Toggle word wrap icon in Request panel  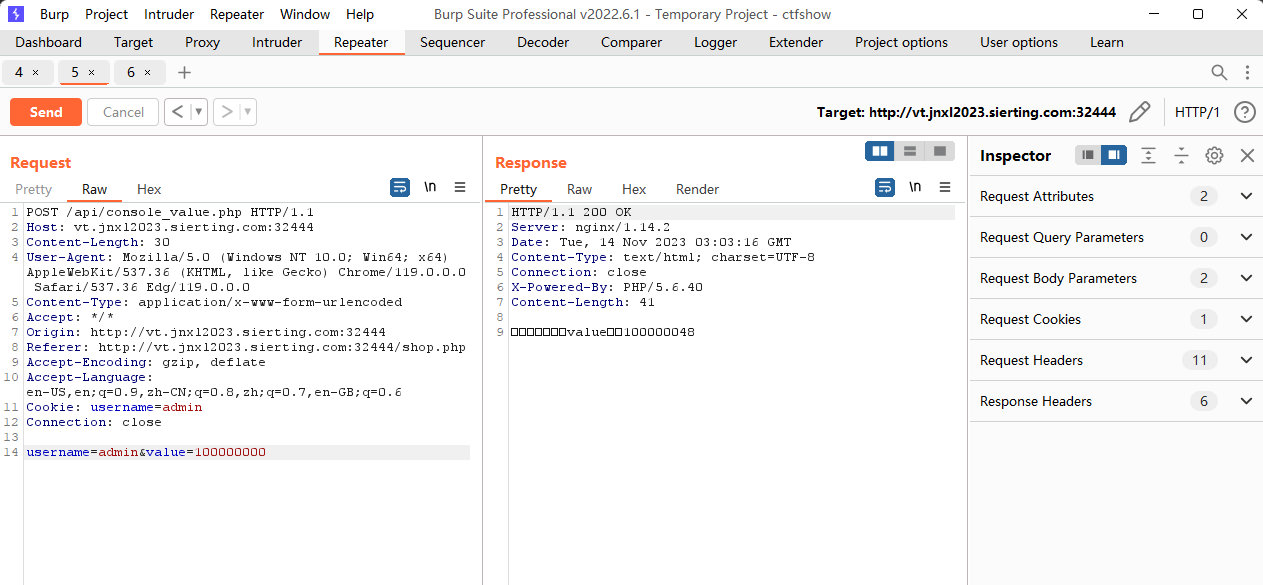pos(400,187)
